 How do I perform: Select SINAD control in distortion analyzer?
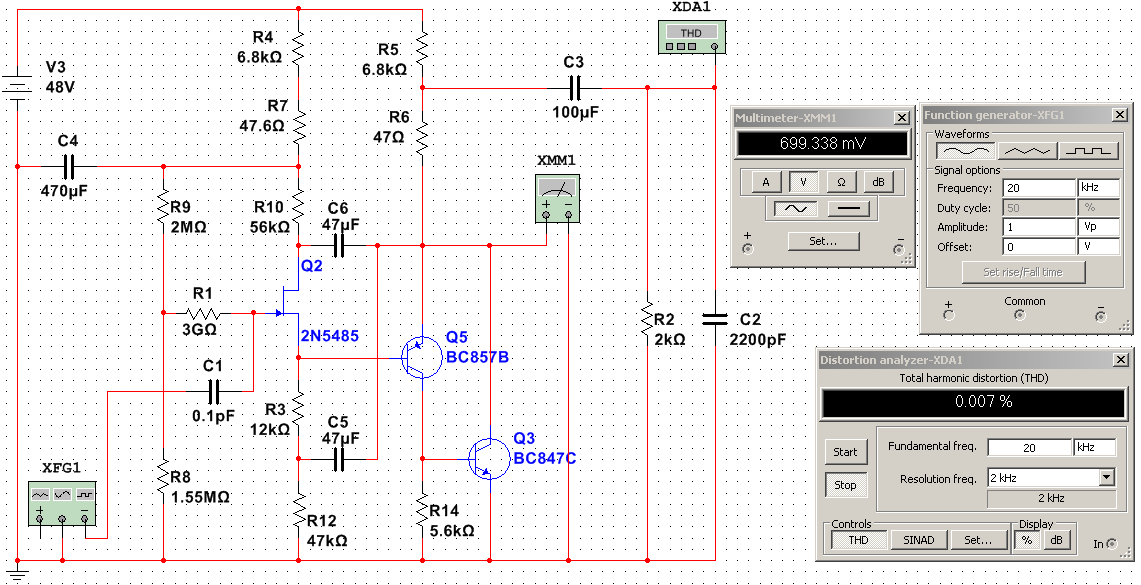pyautogui.click(x=920, y=539)
